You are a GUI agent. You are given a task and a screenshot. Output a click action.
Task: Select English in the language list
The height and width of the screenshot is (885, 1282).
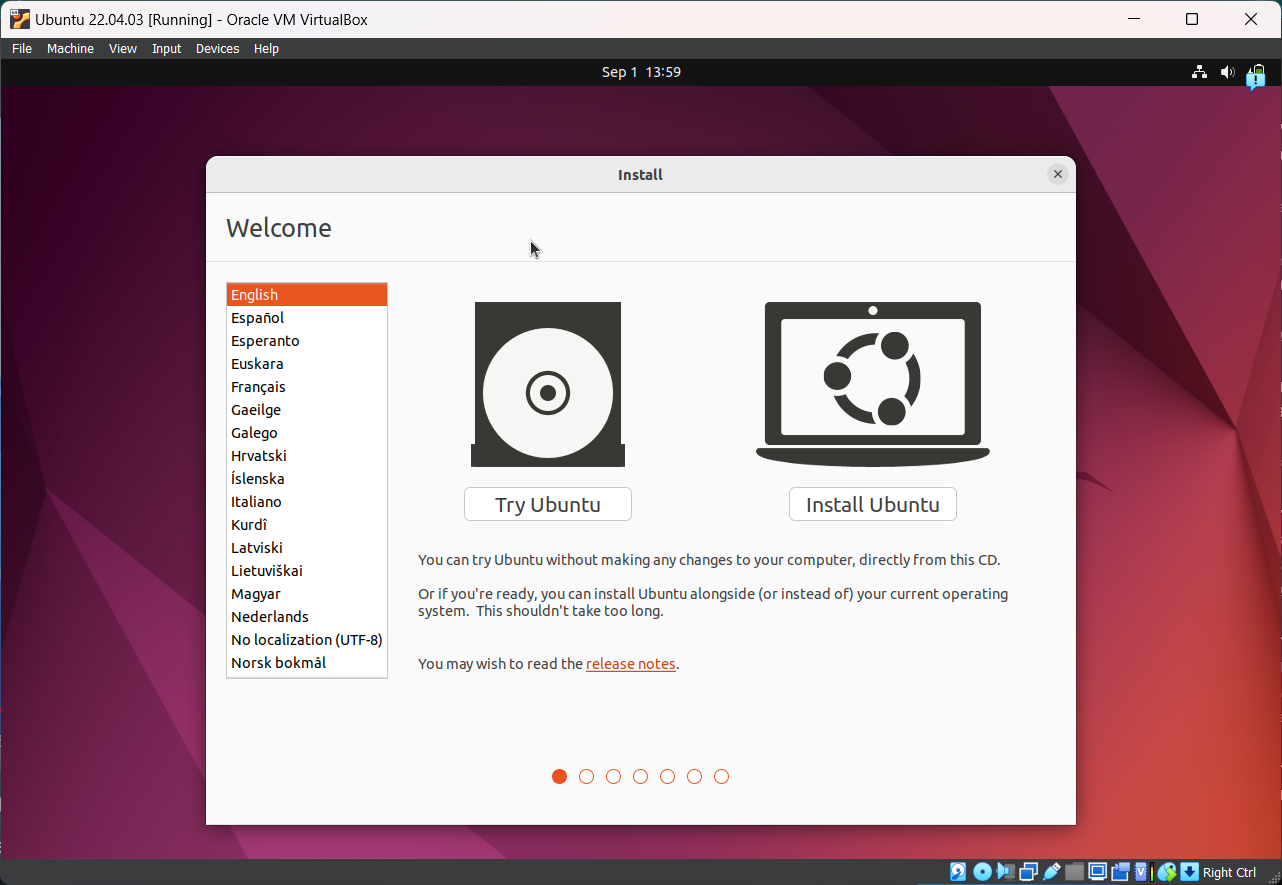(x=307, y=295)
